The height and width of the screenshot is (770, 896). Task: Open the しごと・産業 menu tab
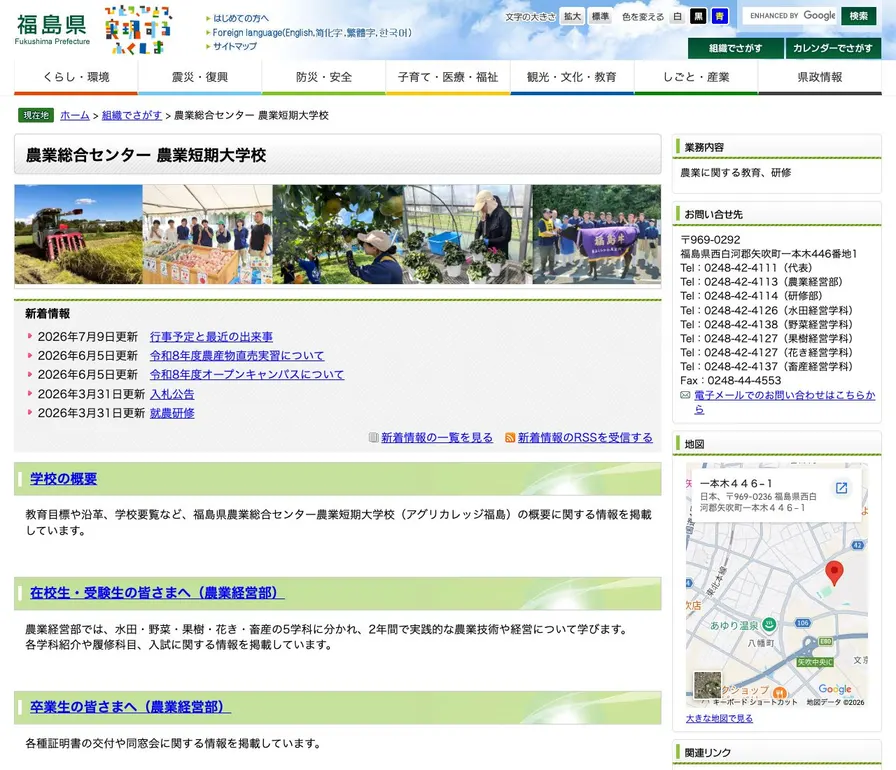(x=696, y=77)
